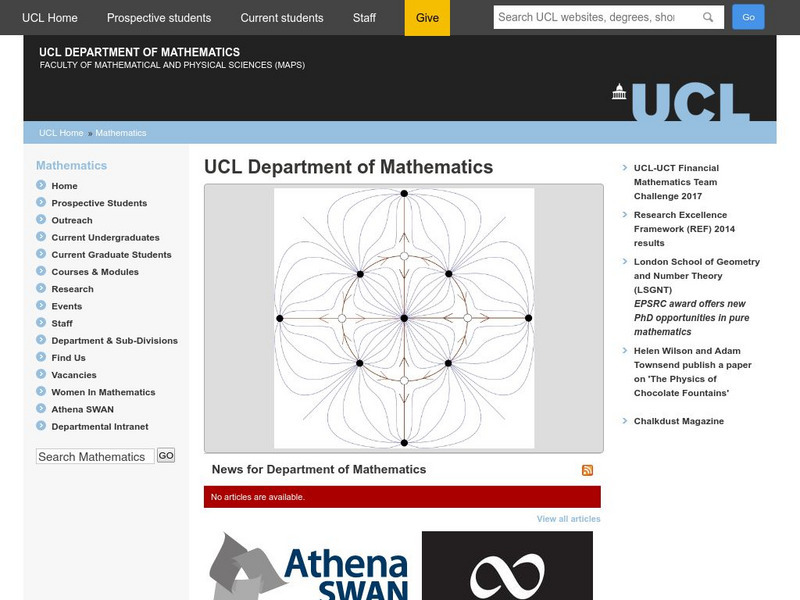Open the Staff section from the top bar
Viewport: 800px width, 600px height.
[362, 17]
